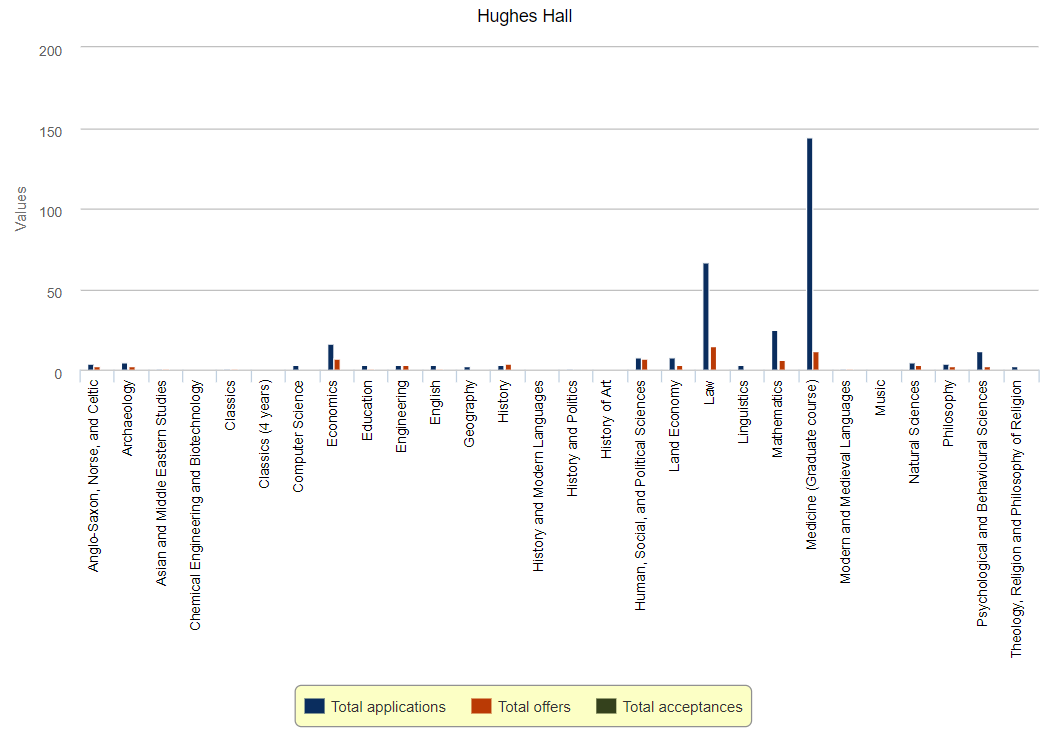Click the Psychological and Behavioural Sciences label

click(x=983, y=503)
